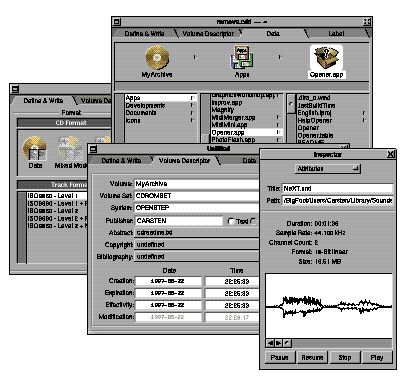Expand Opener.app in the browser column
Viewport: 408px width, 383px height.
(279, 132)
